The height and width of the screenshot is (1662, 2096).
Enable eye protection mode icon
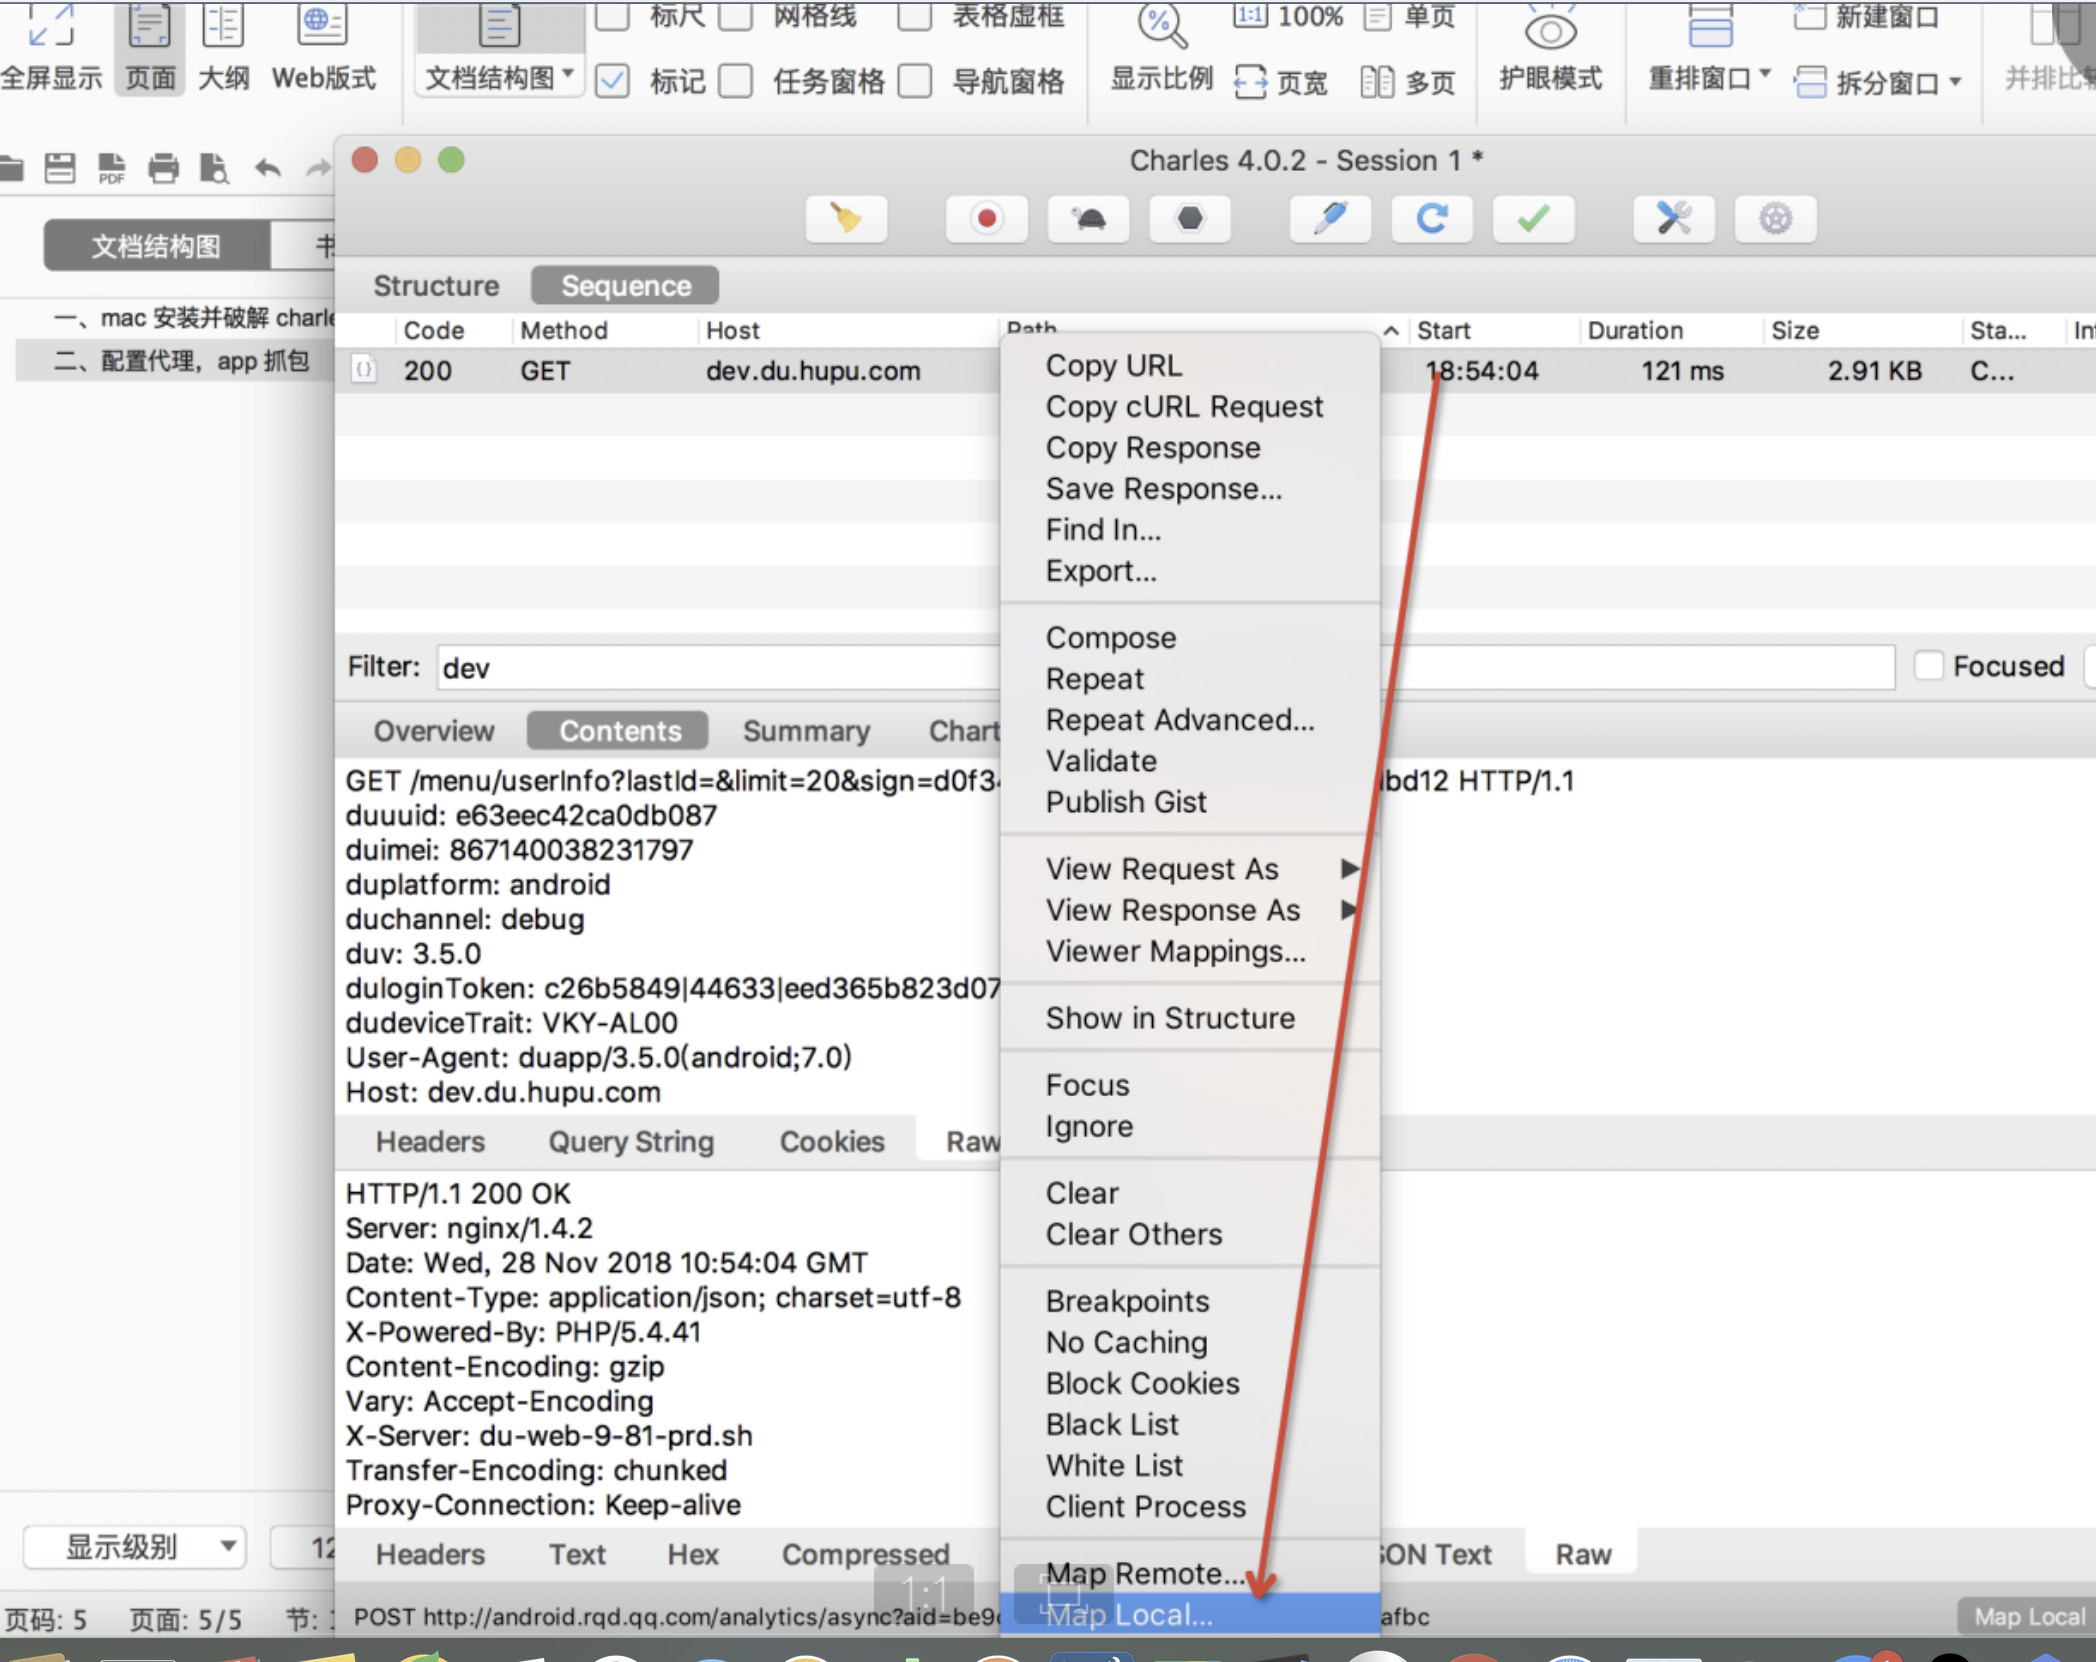pyautogui.click(x=1550, y=29)
